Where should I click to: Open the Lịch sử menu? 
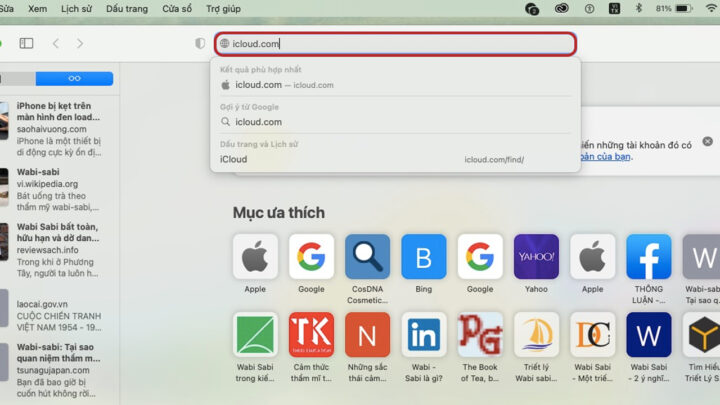coord(76,9)
